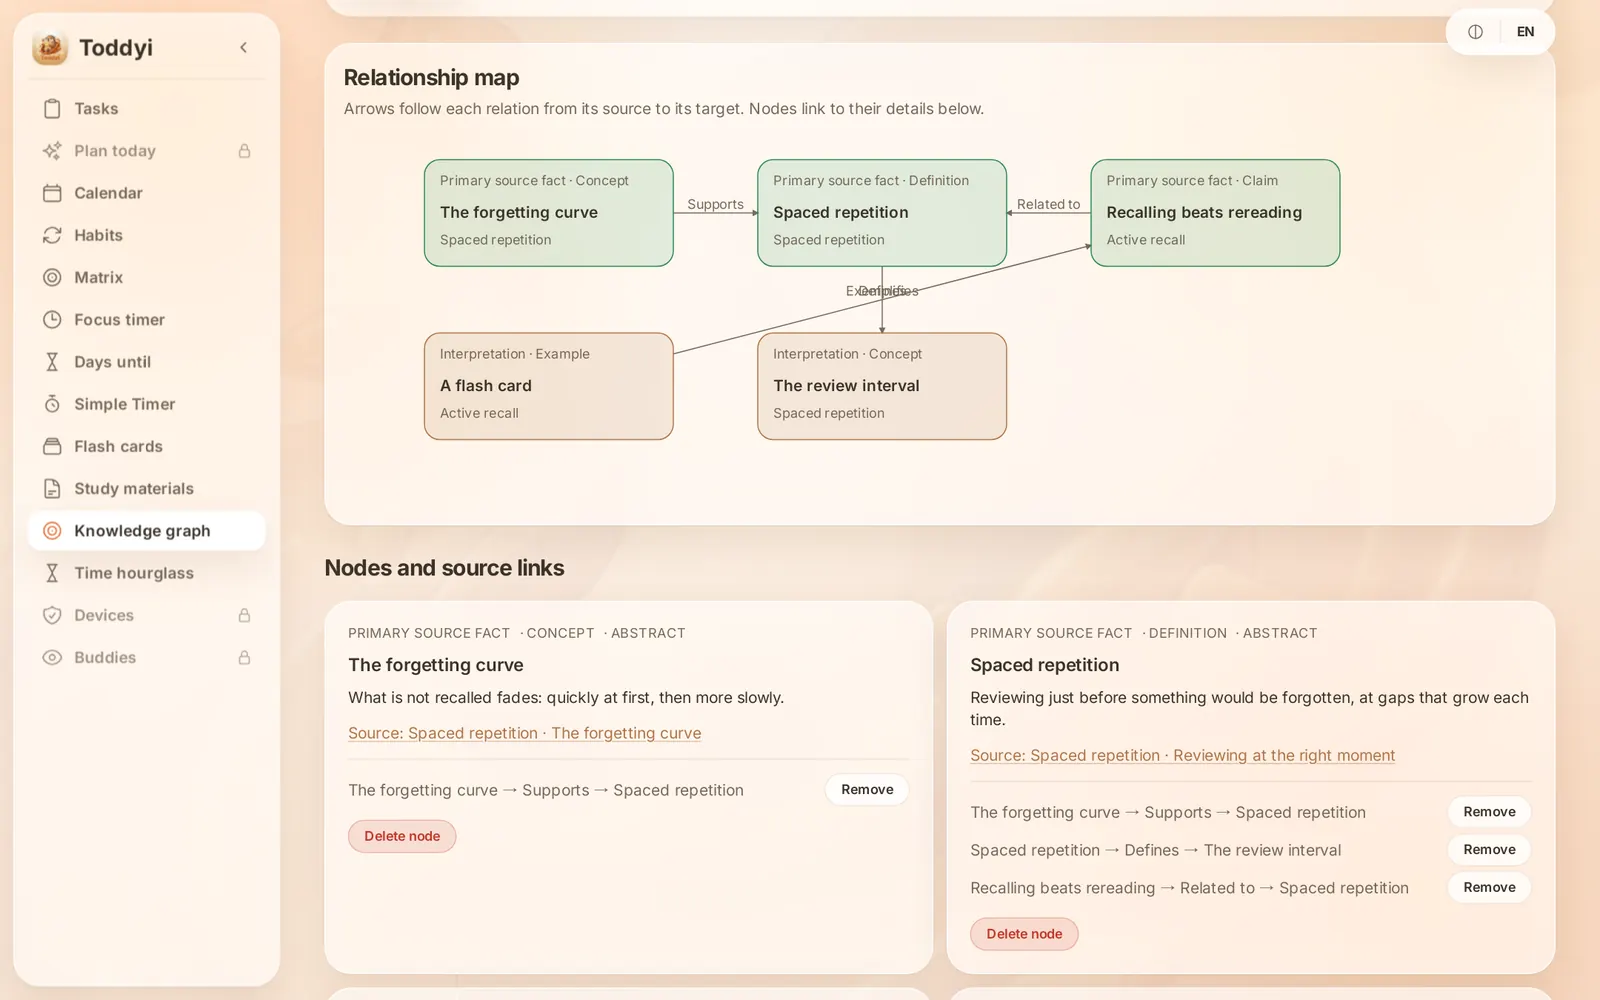Select the Spaced repetition graph node
The width and height of the screenshot is (1600, 1000).
(882, 213)
